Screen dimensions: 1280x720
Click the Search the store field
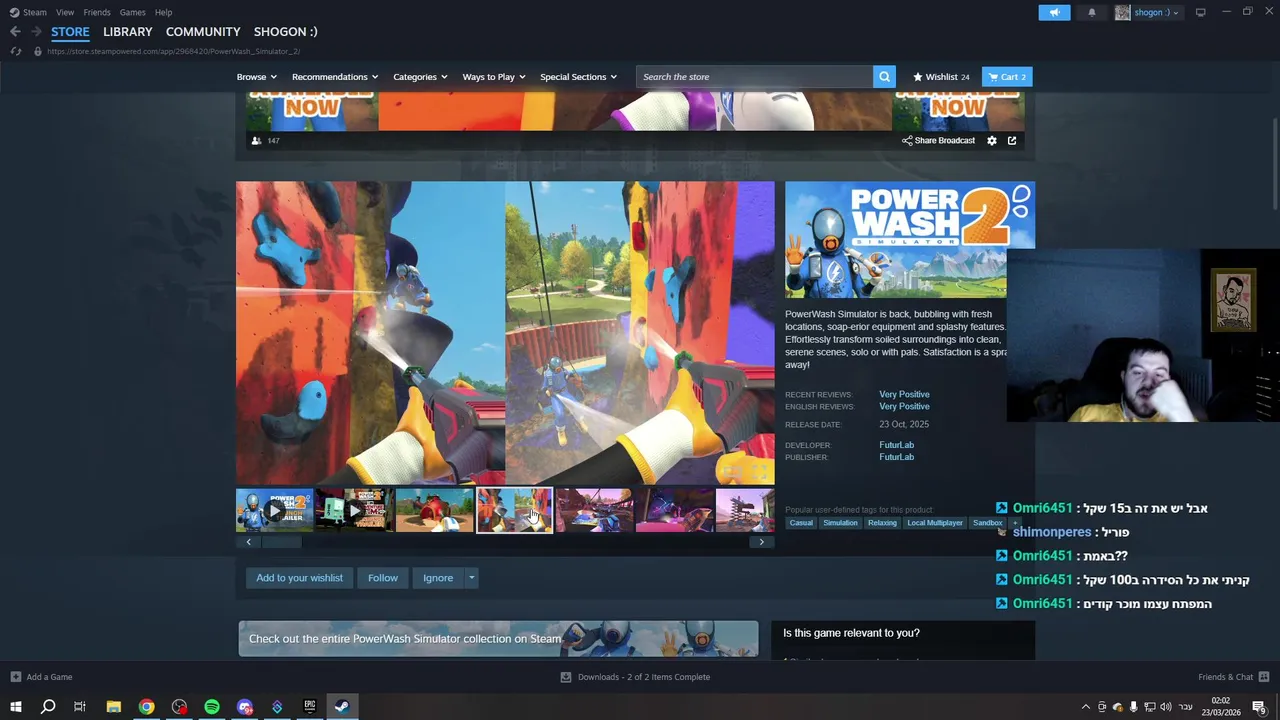tap(755, 77)
